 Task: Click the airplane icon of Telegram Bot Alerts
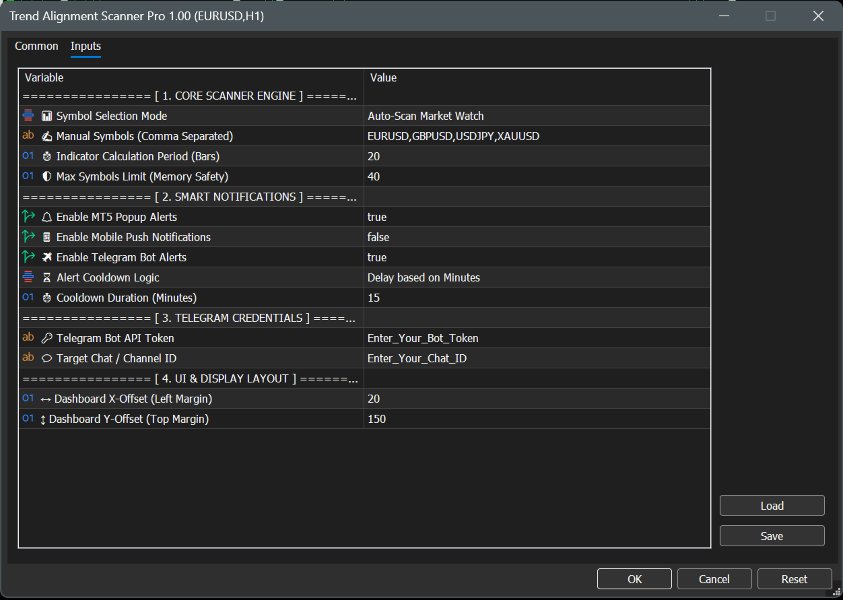click(x=47, y=258)
